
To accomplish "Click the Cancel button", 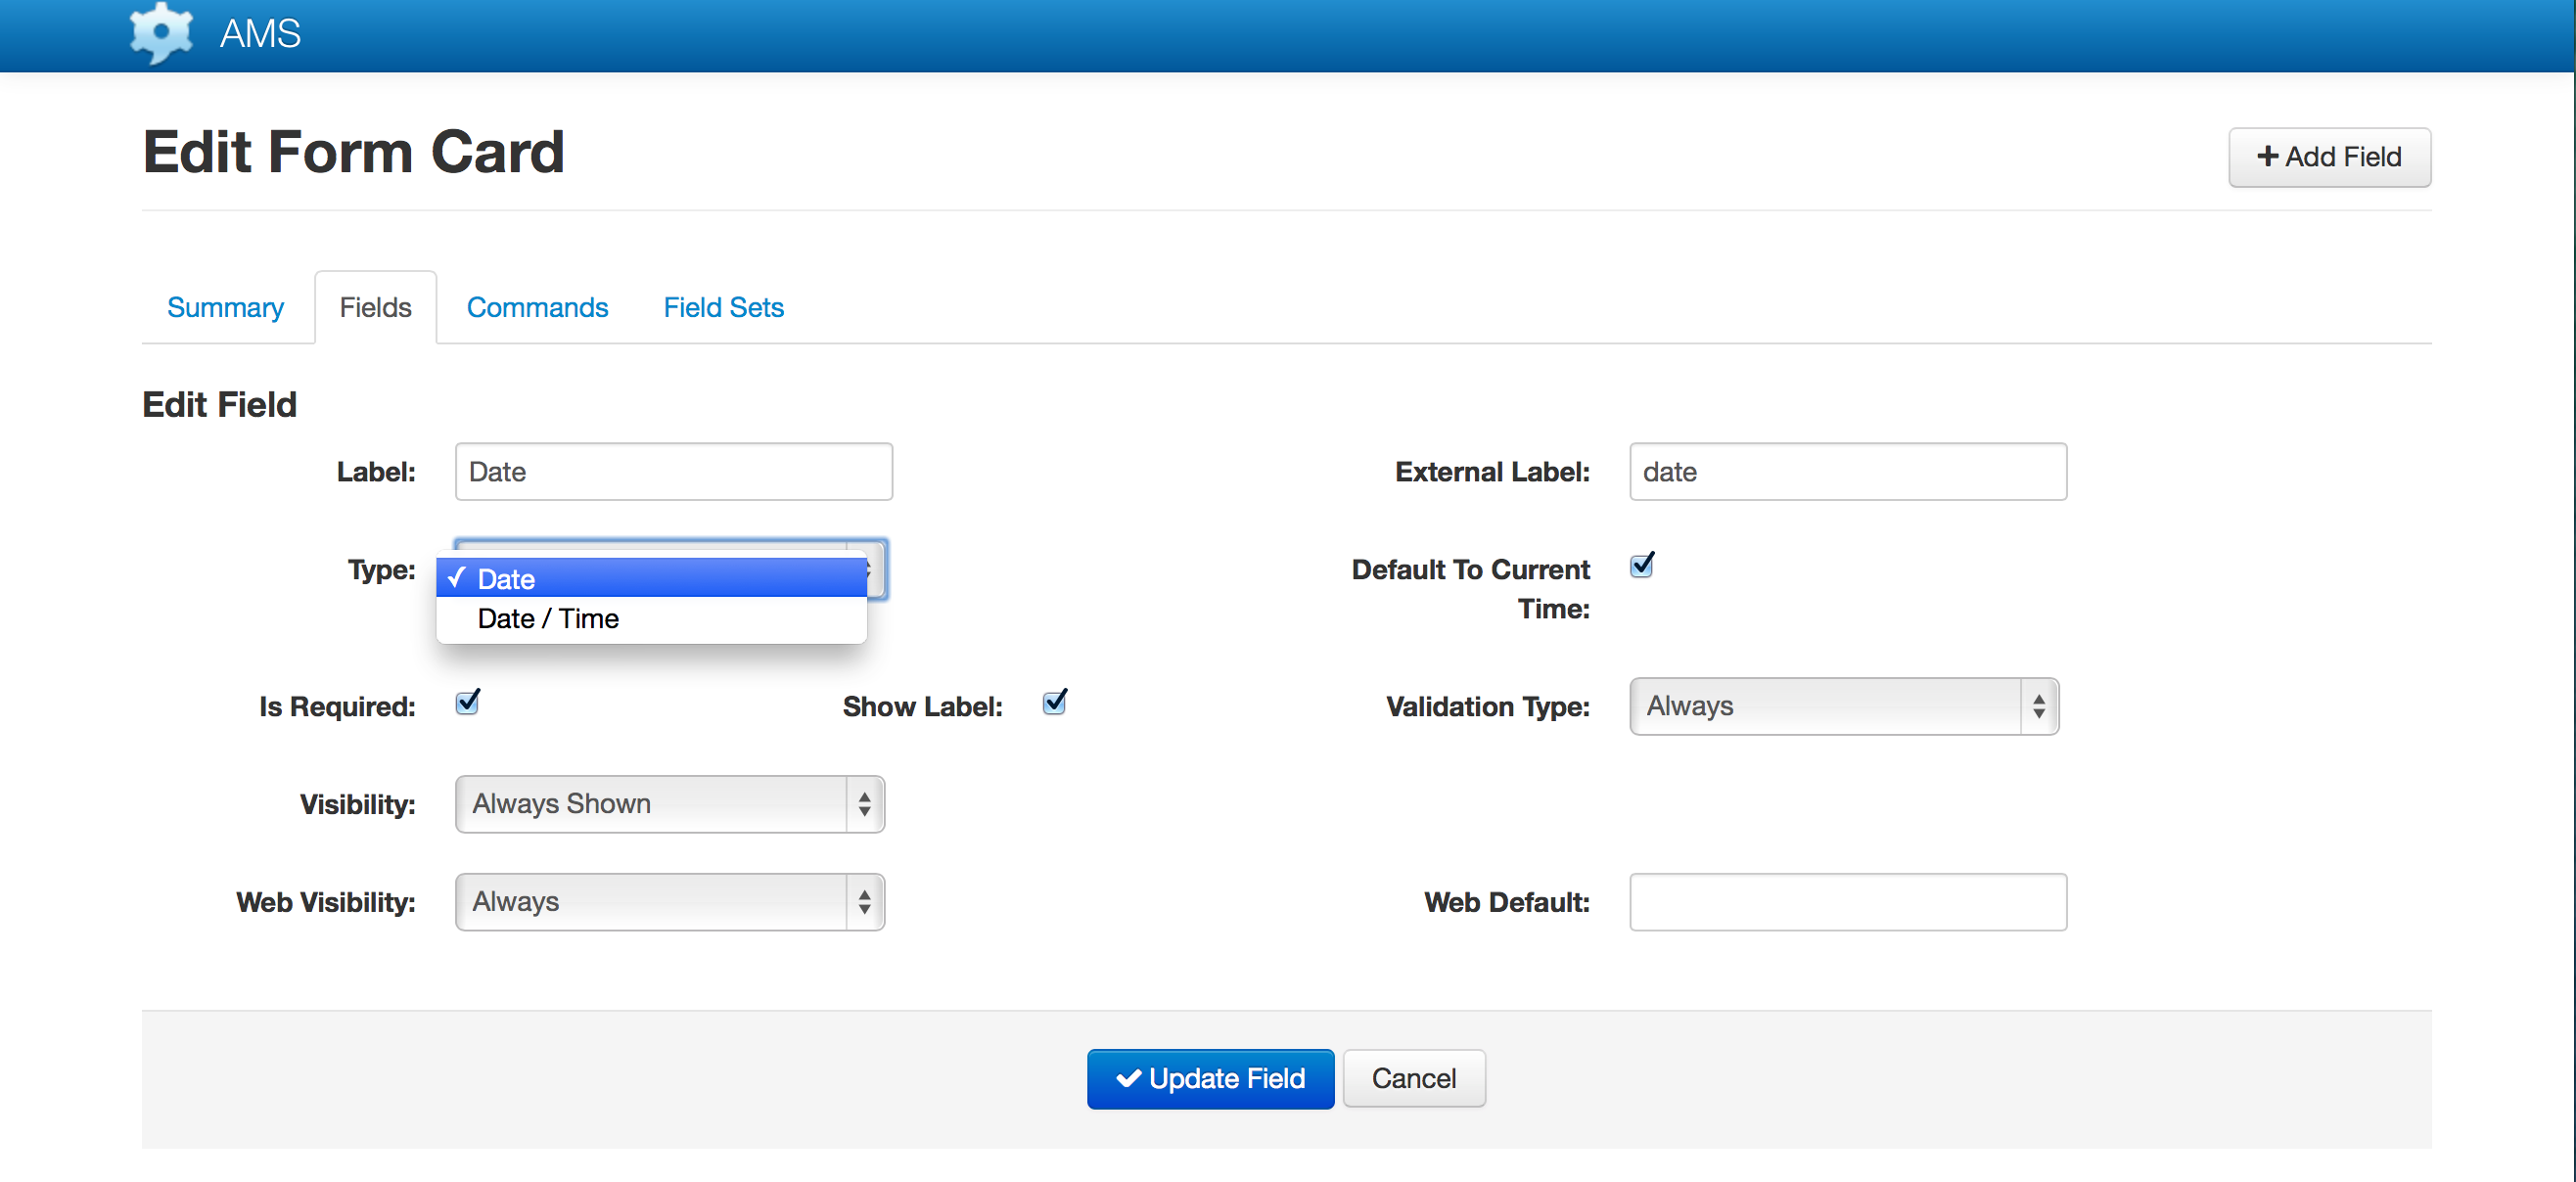I will click(x=1414, y=1078).
